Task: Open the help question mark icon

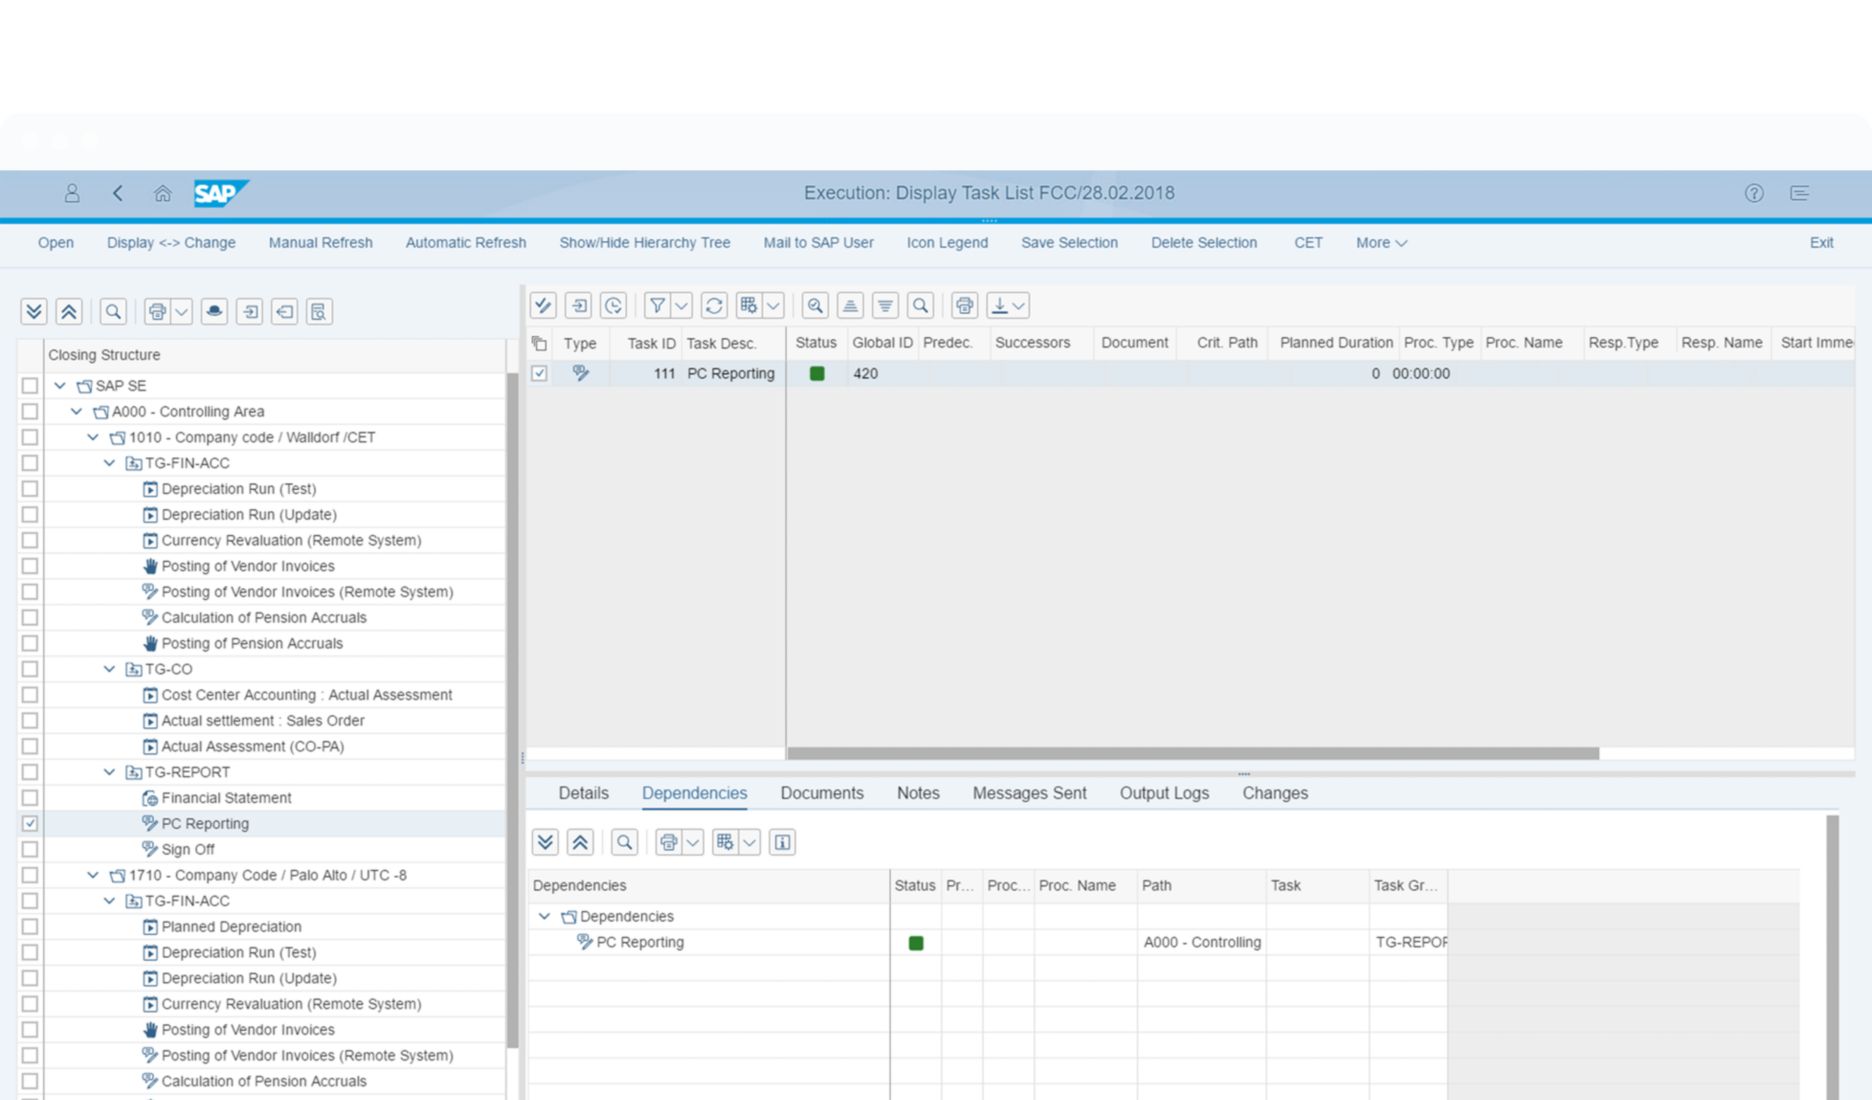Action: 1754,193
